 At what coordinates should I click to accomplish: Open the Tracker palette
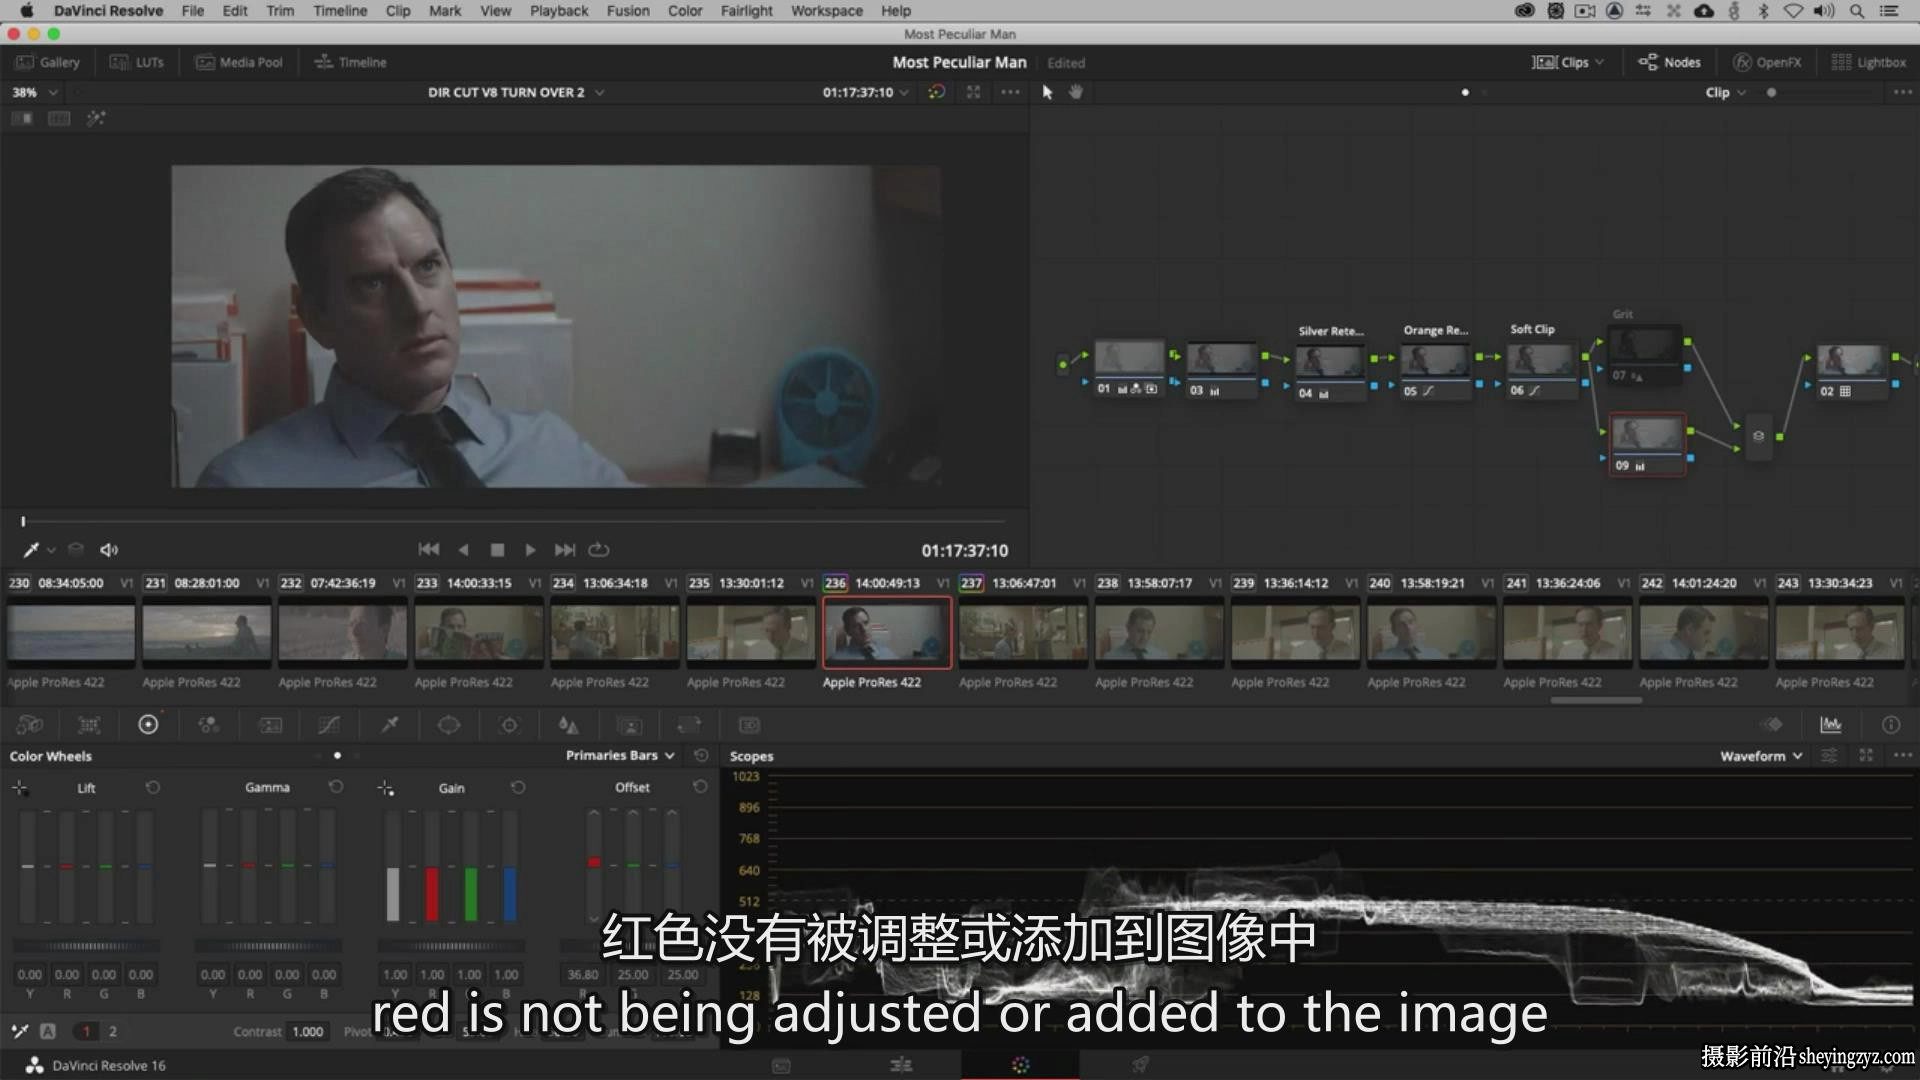(x=509, y=725)
